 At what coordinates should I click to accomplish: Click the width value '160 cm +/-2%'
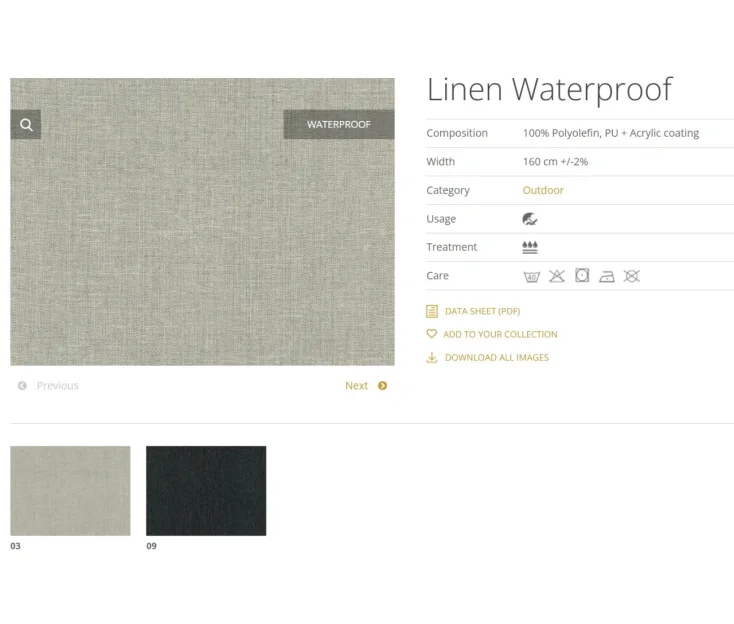(x=555, y=162)
